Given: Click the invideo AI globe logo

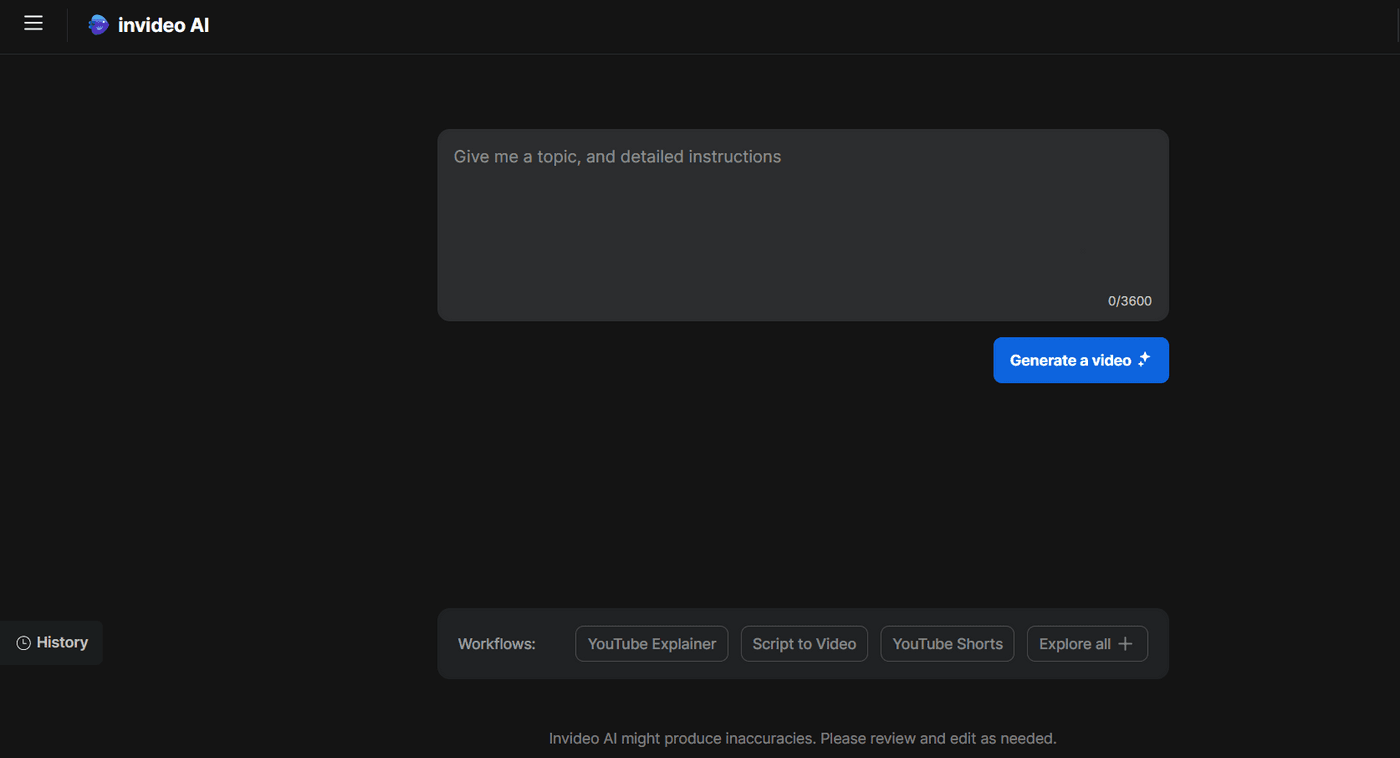Looking at the screenshot, I should click(97, 24).
